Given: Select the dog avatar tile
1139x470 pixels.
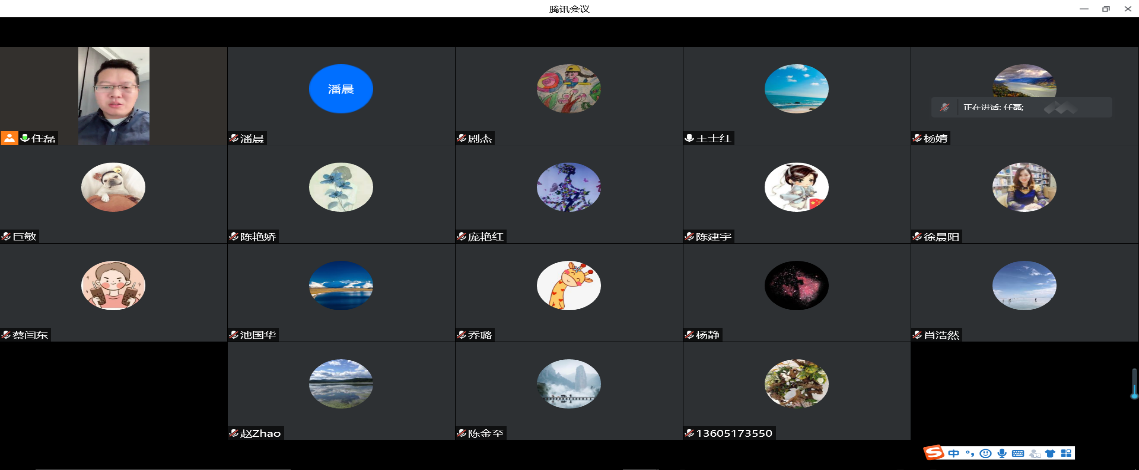Looking at the screenshot, I should 113,187.
